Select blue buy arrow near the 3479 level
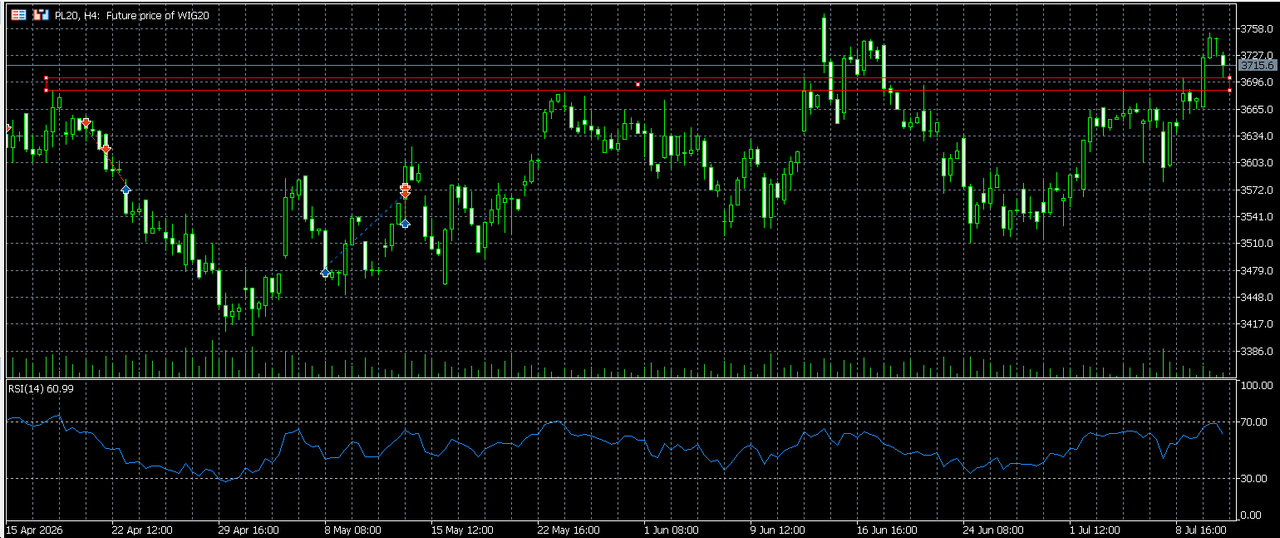The height and width of the screenshot is (538, 1280). click(x=326, y=272)
